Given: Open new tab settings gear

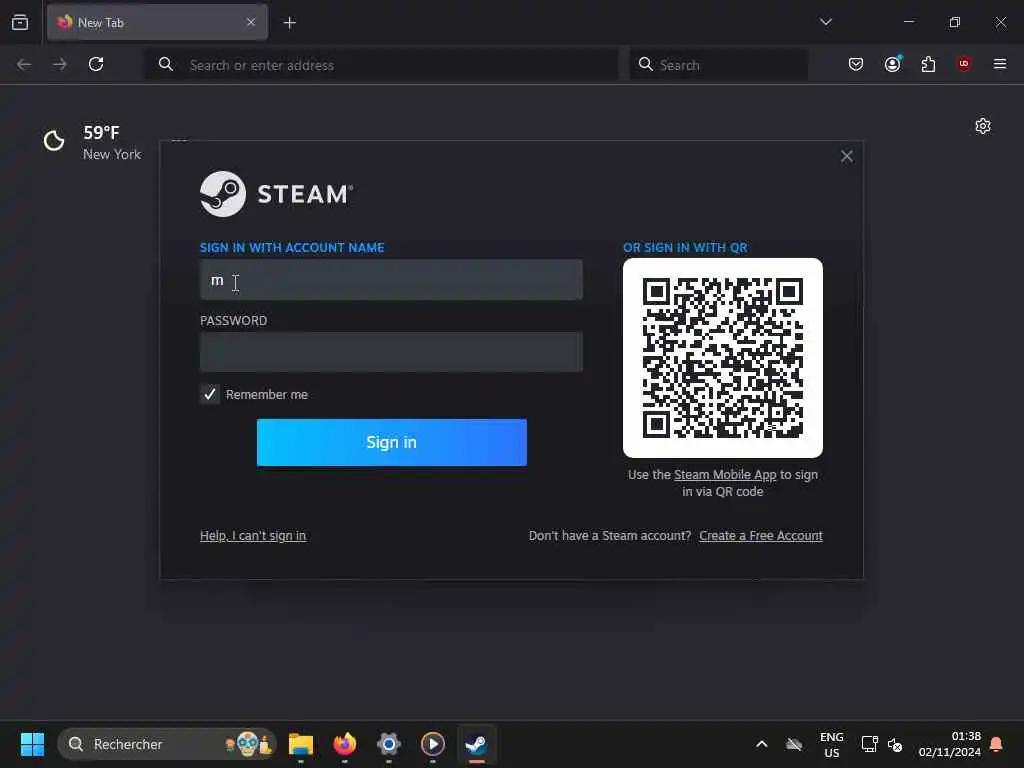Looking at the screenshot, I should pyautogui.click(x=983, y=126).
